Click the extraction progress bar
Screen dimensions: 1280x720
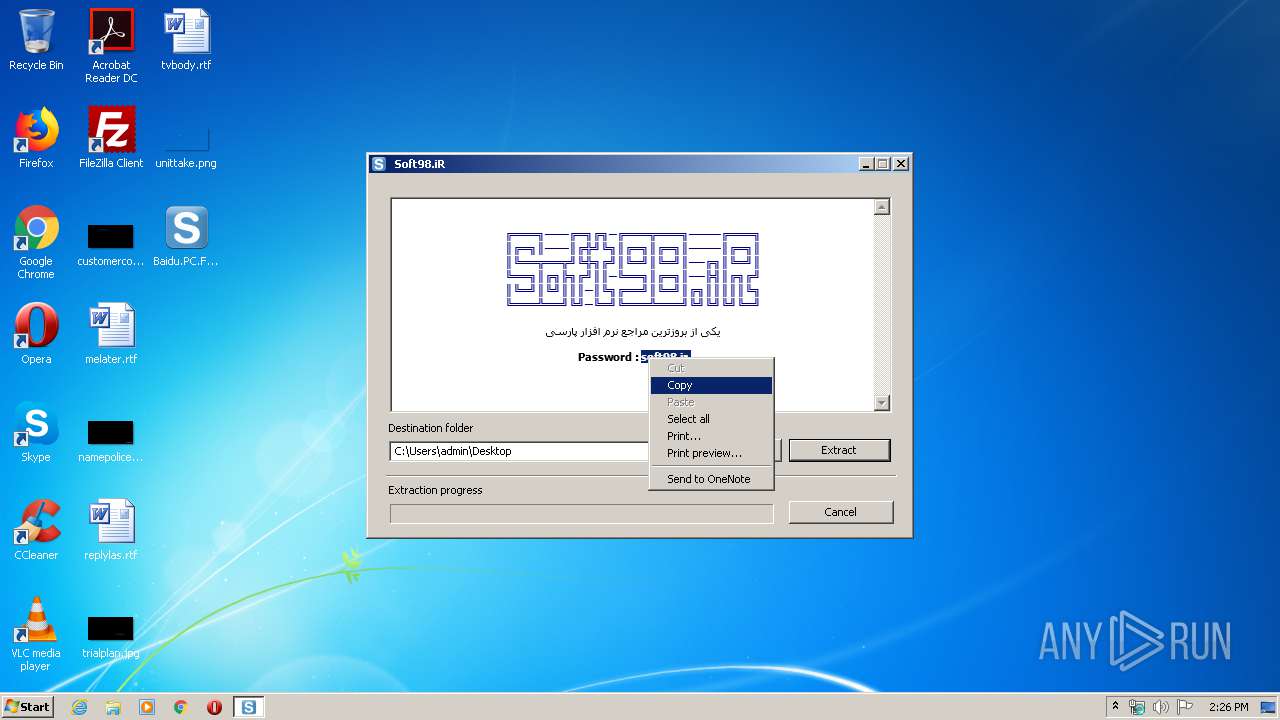pyautogui.click(x=581, y=513)
